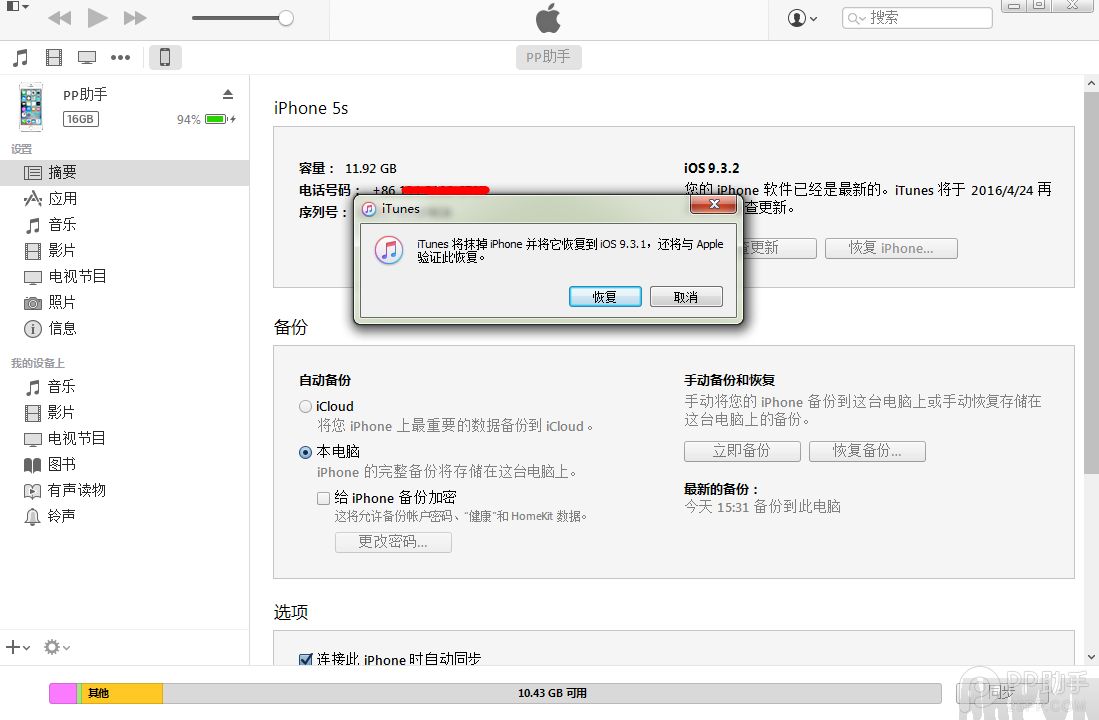
Task: Uncheck 连接此 iPhone 时自动同步
Action: [305, 659]
